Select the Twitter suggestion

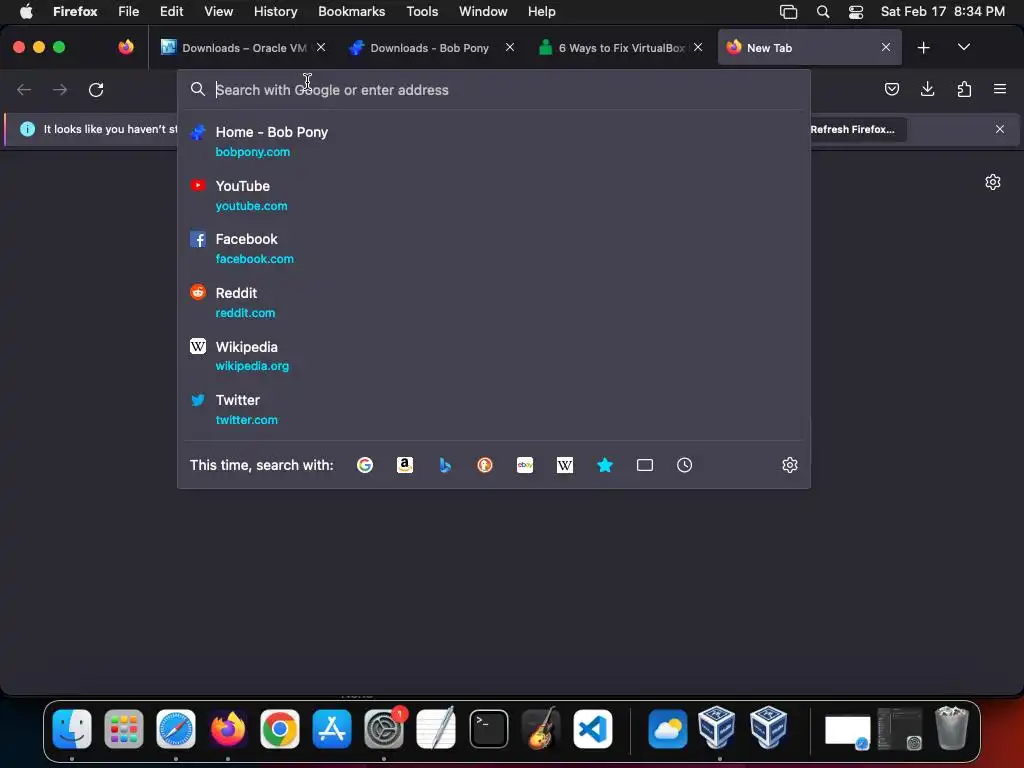pyautogui.click(x=494, y=409)
